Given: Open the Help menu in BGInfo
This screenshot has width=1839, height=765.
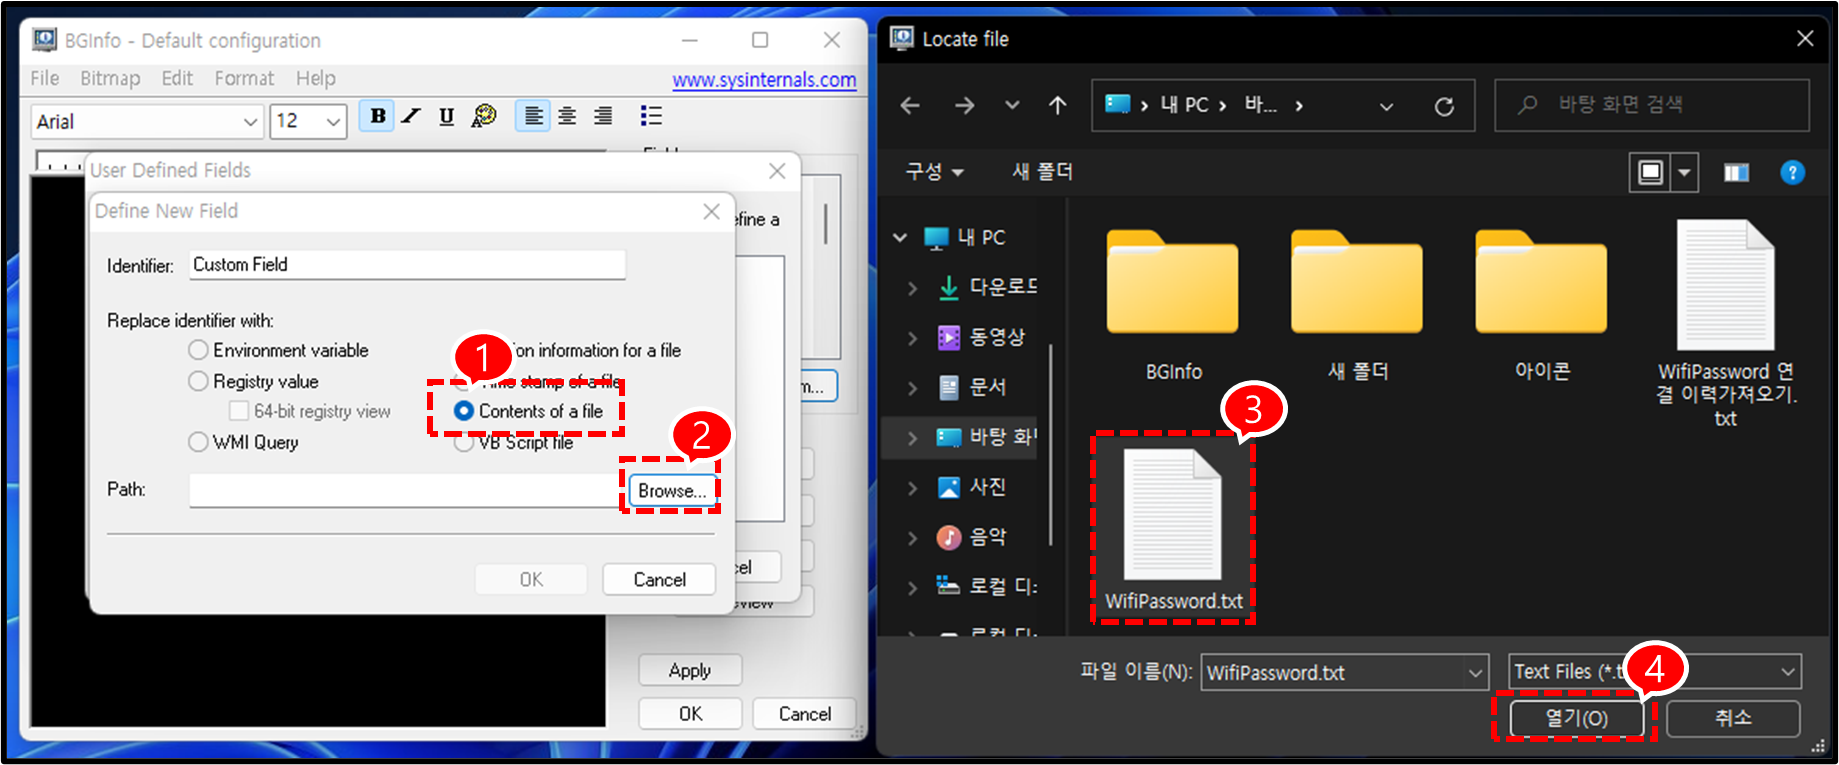Looking at the screenshot, I should point(315,78).
